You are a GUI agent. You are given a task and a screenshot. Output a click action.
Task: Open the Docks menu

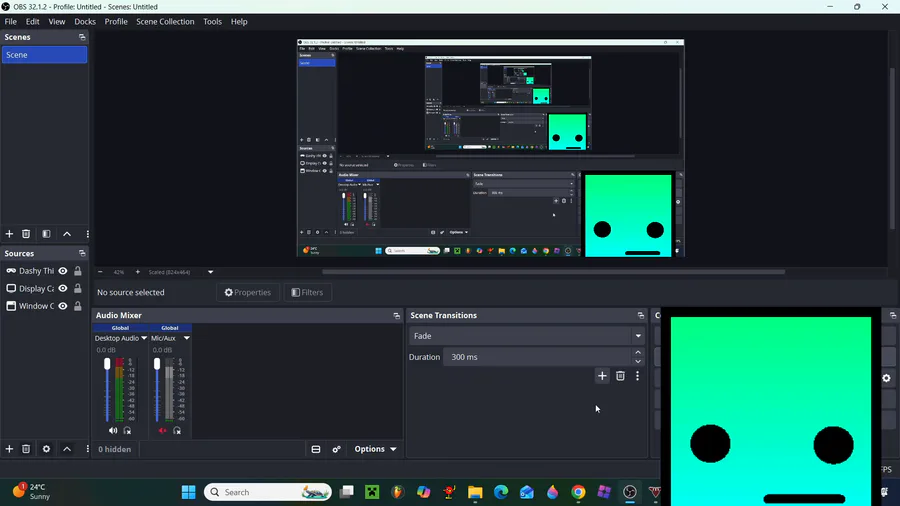85,22
